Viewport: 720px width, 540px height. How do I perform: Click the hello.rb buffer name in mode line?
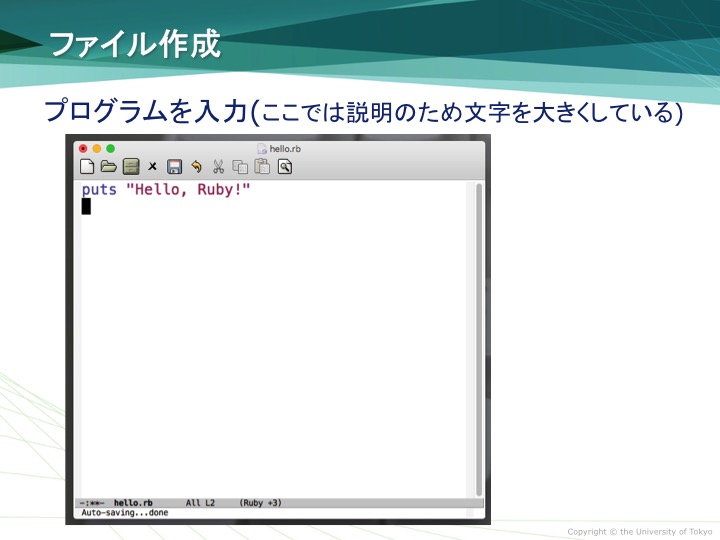[x=133, y=503]
